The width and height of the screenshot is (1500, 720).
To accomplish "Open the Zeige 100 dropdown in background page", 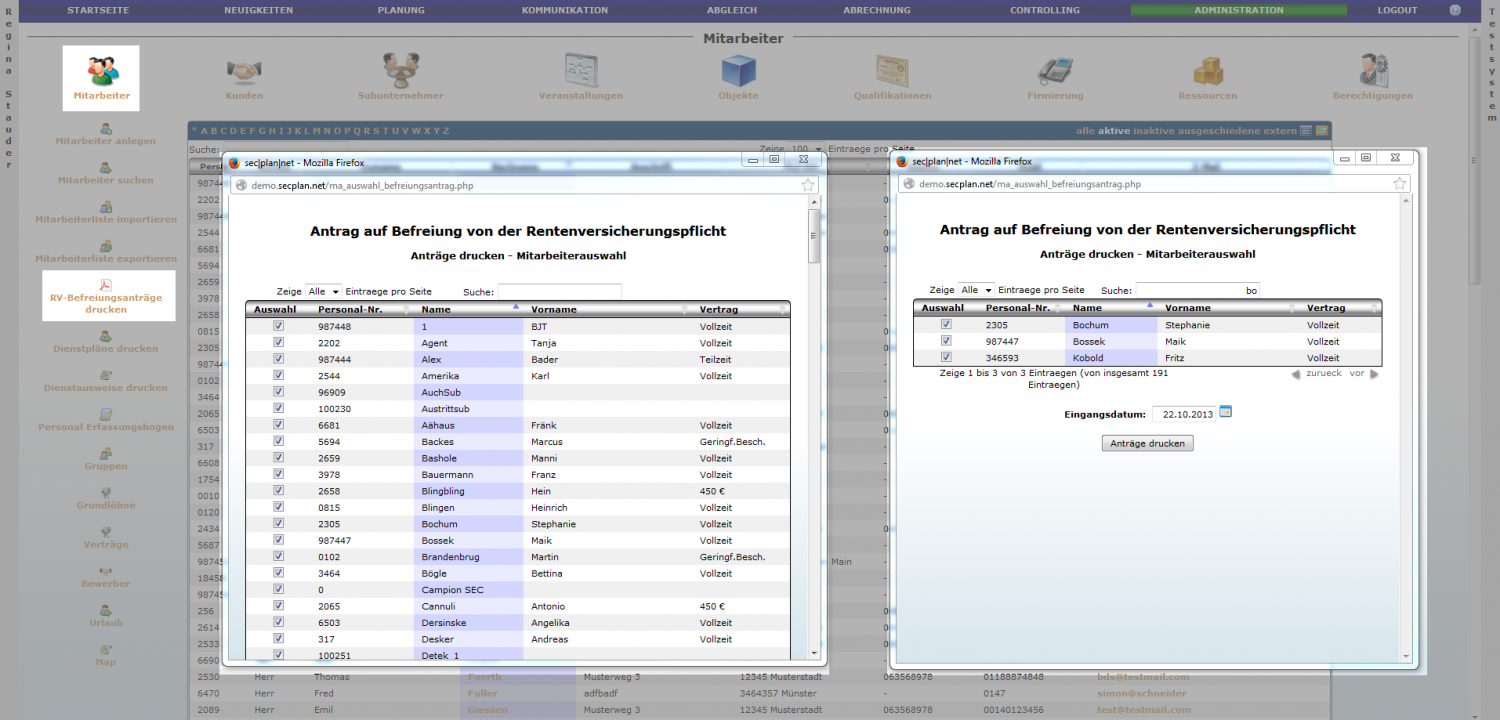I will point(807,148).
